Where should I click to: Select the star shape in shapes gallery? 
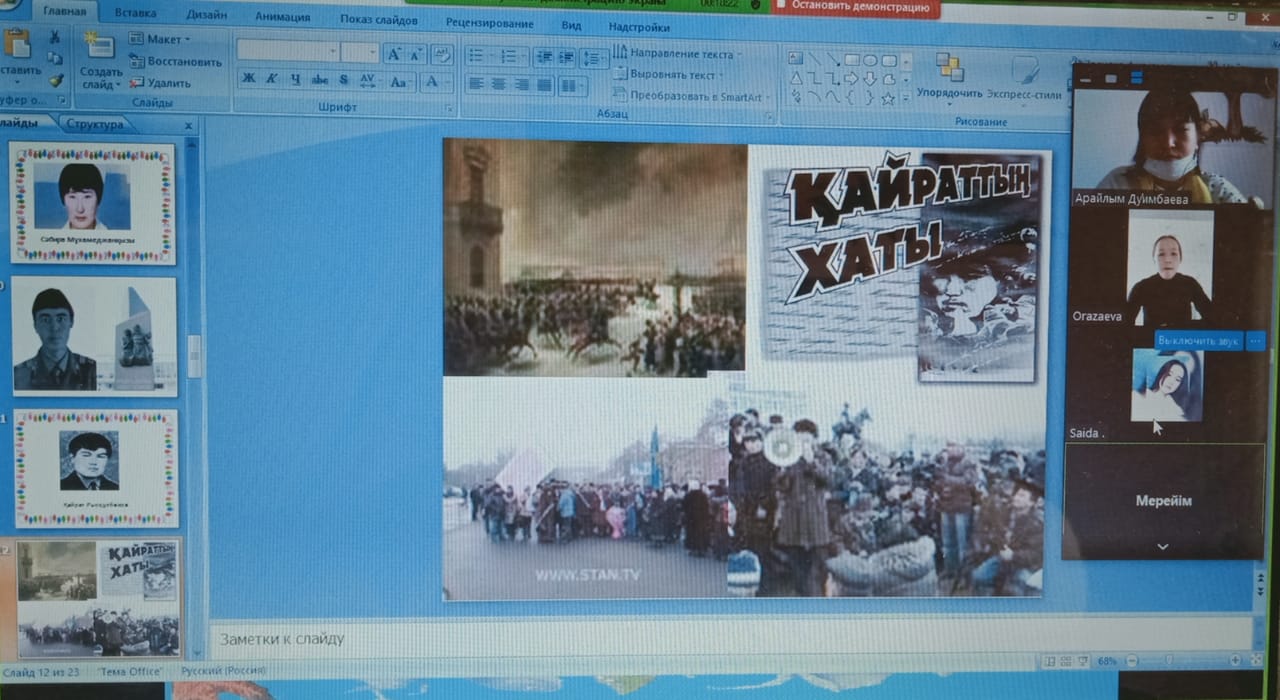(888, 97)
